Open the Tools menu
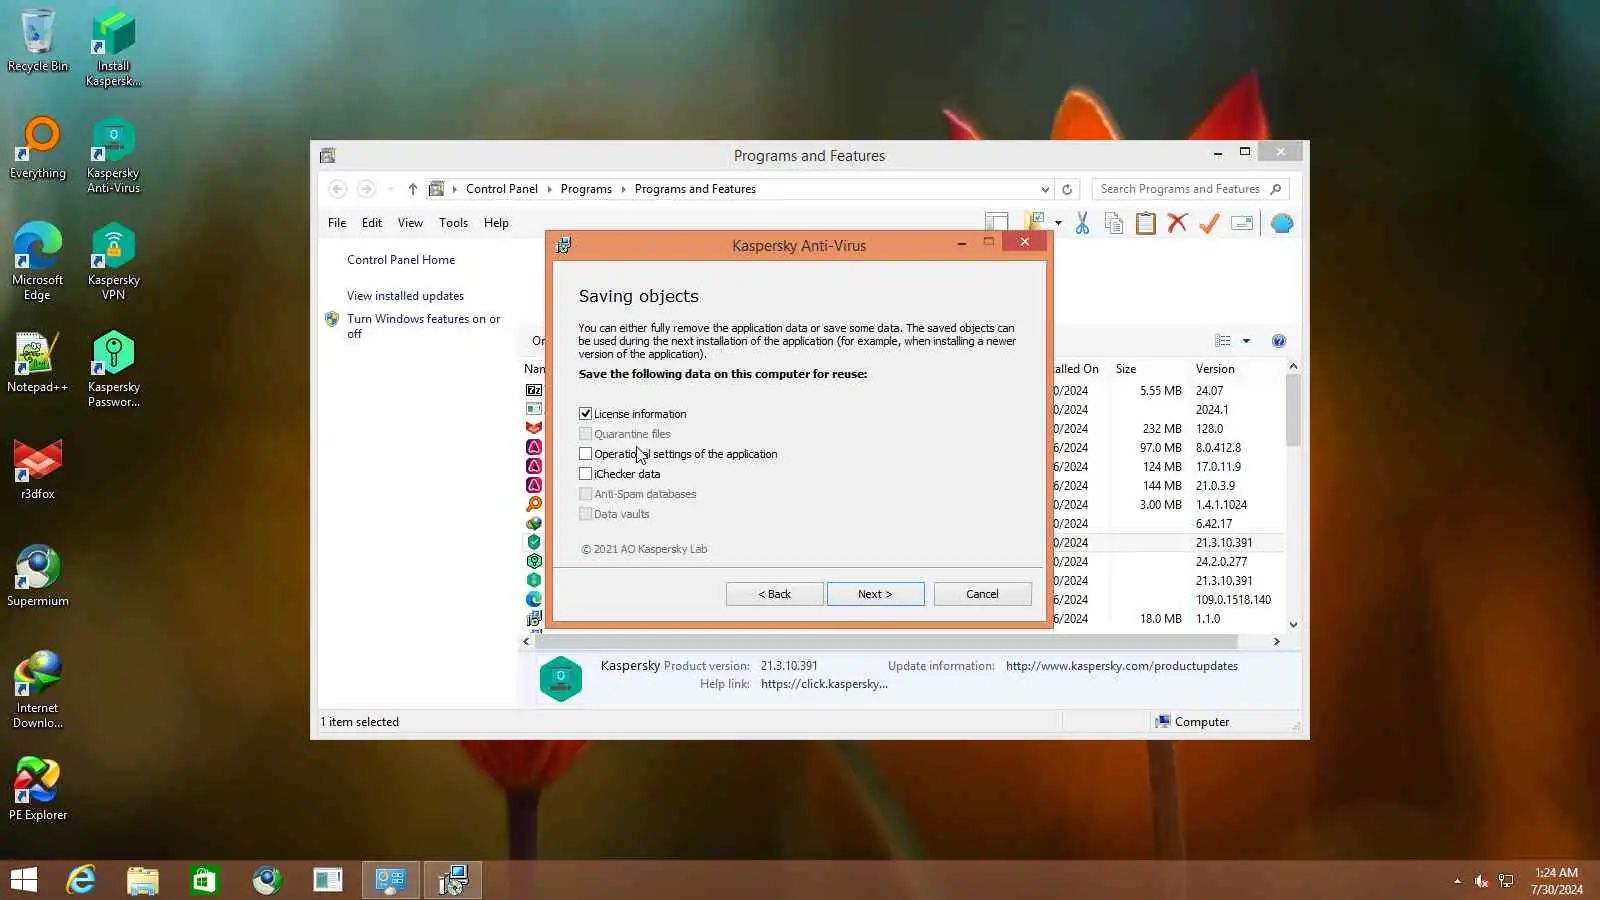This screenshot has height=900, width=1600. (x=453, y=223)
